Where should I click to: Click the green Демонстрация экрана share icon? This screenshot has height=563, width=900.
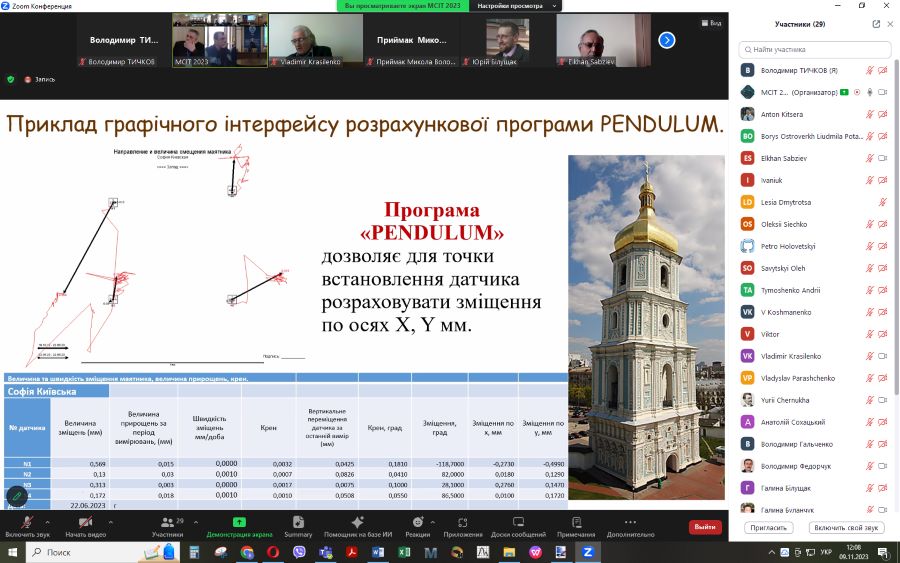[239, 522]
